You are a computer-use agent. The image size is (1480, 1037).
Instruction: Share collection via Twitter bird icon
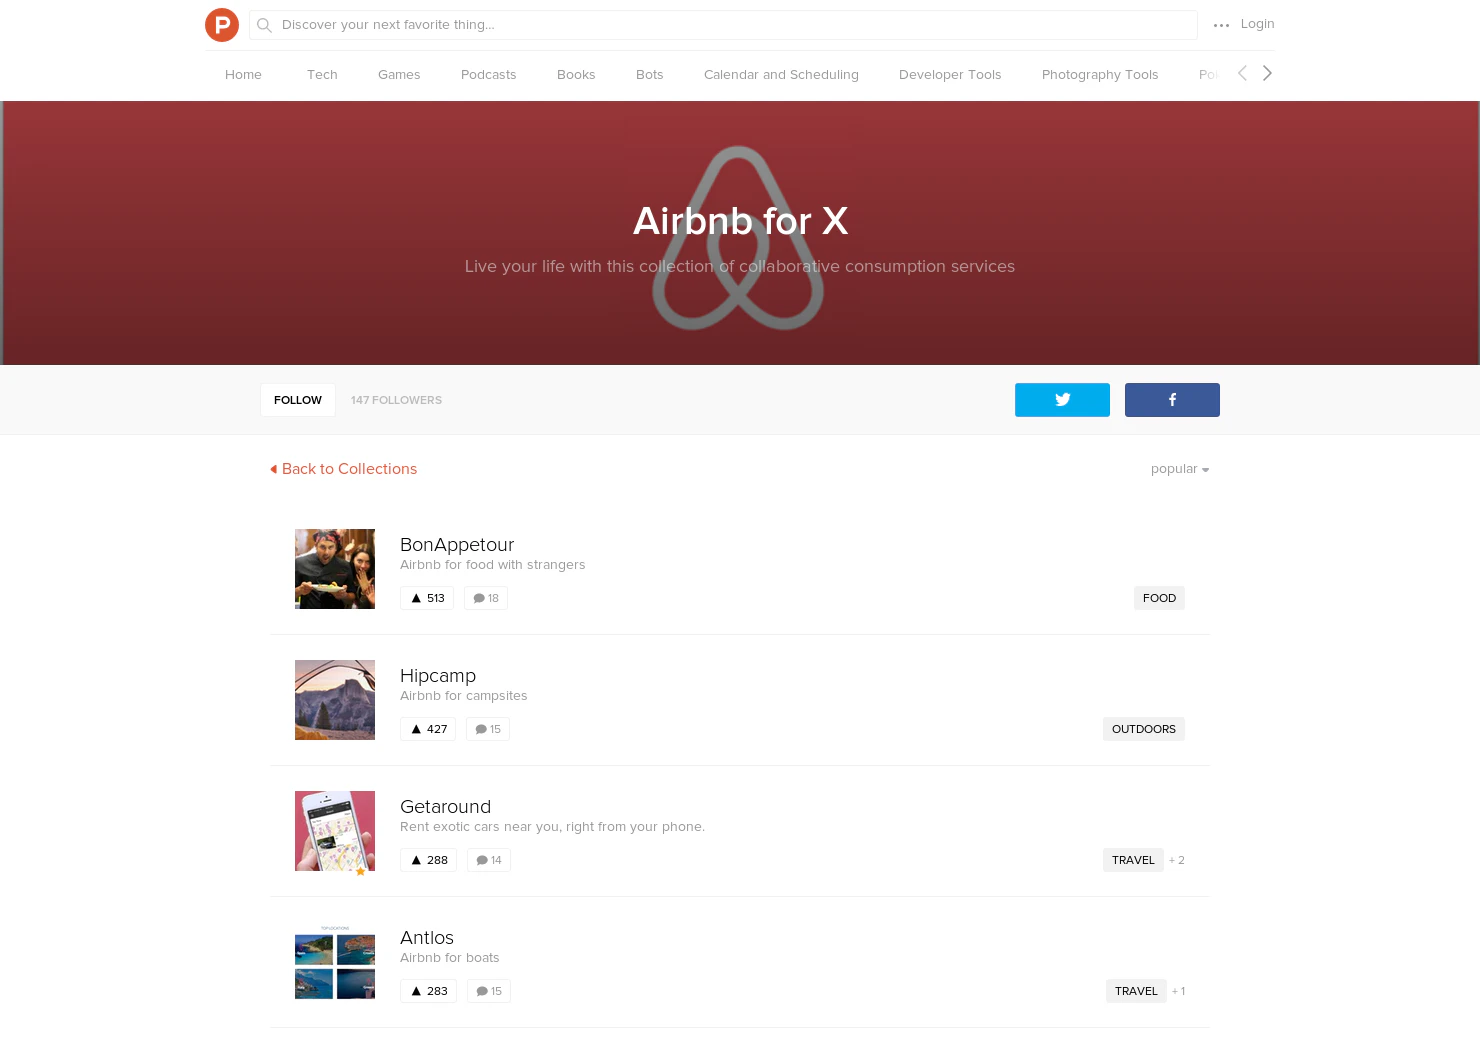coord(1062,400)
